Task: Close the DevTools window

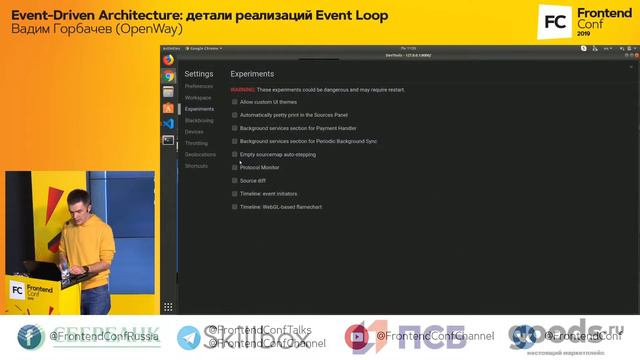Action: (x=637, y=55)
